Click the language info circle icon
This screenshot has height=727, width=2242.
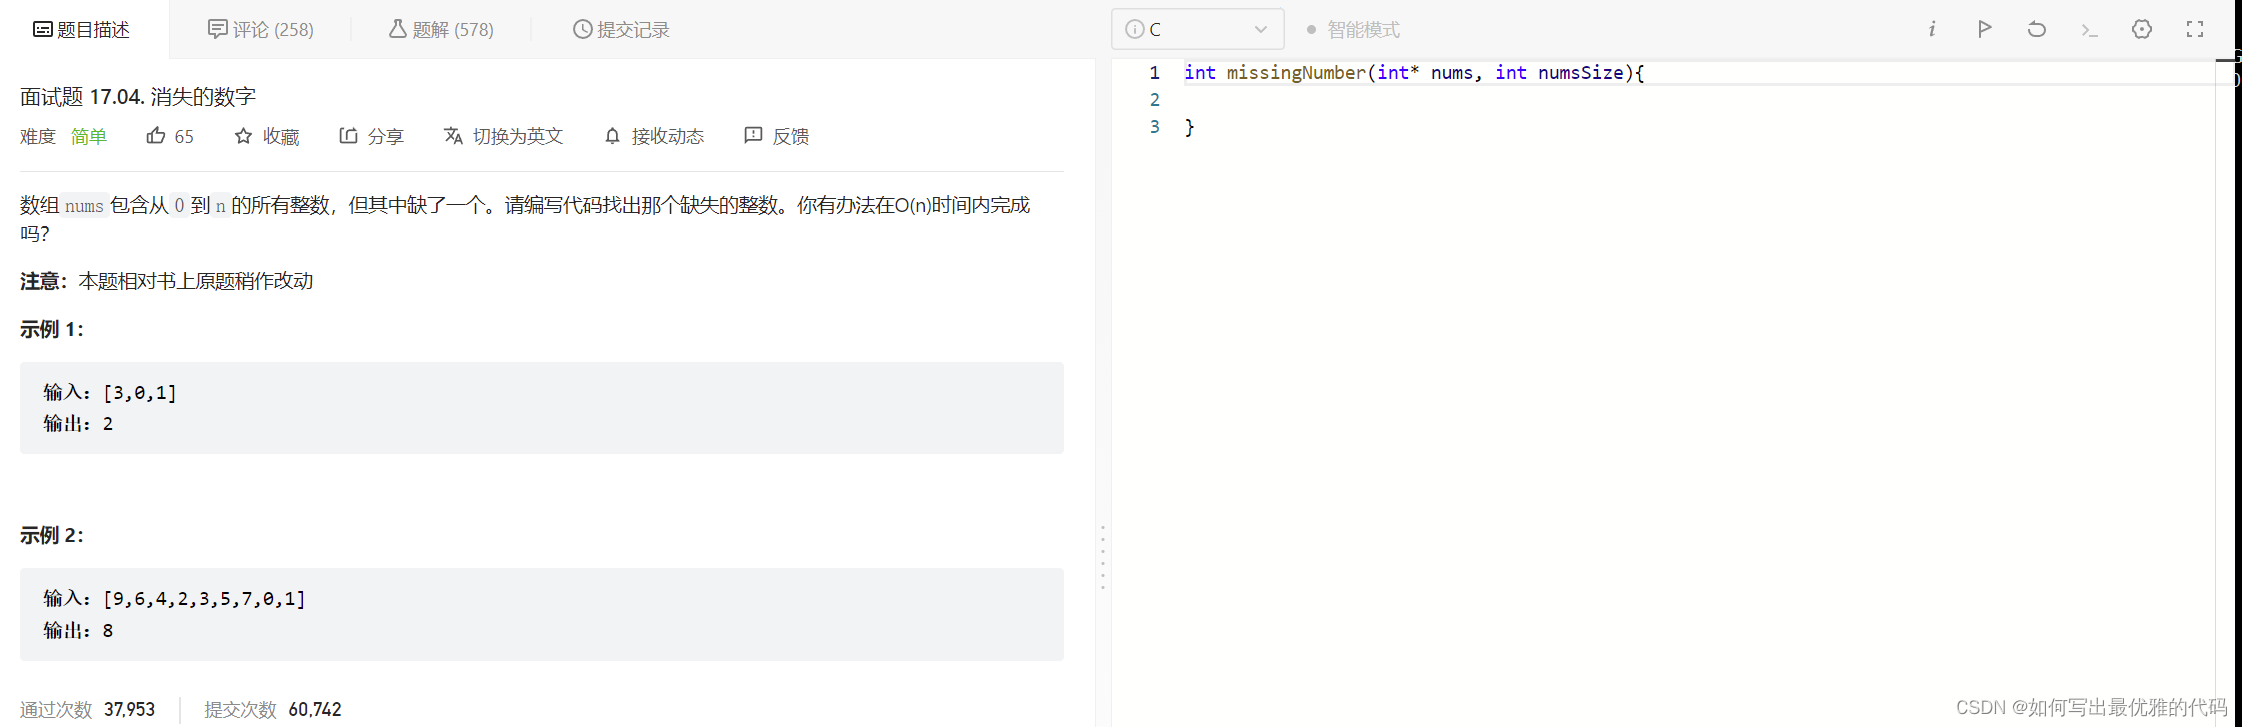[1134, 30]
